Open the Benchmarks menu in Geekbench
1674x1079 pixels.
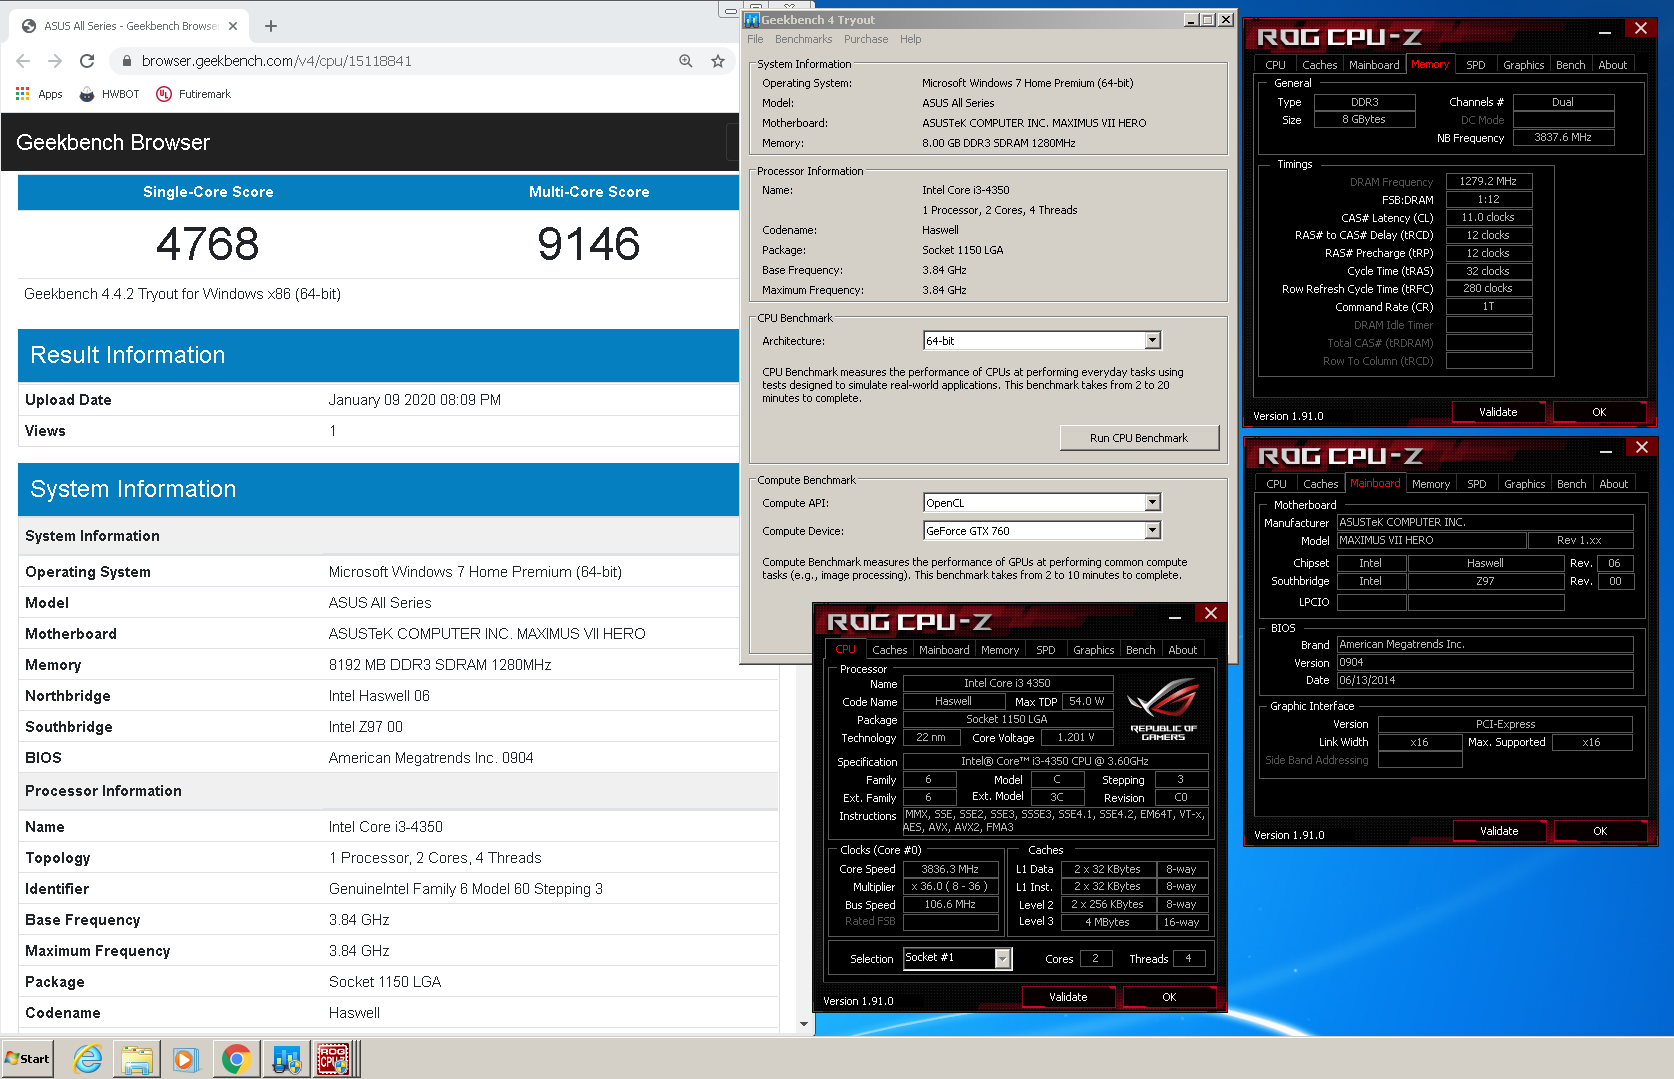[x=803, y=39]
